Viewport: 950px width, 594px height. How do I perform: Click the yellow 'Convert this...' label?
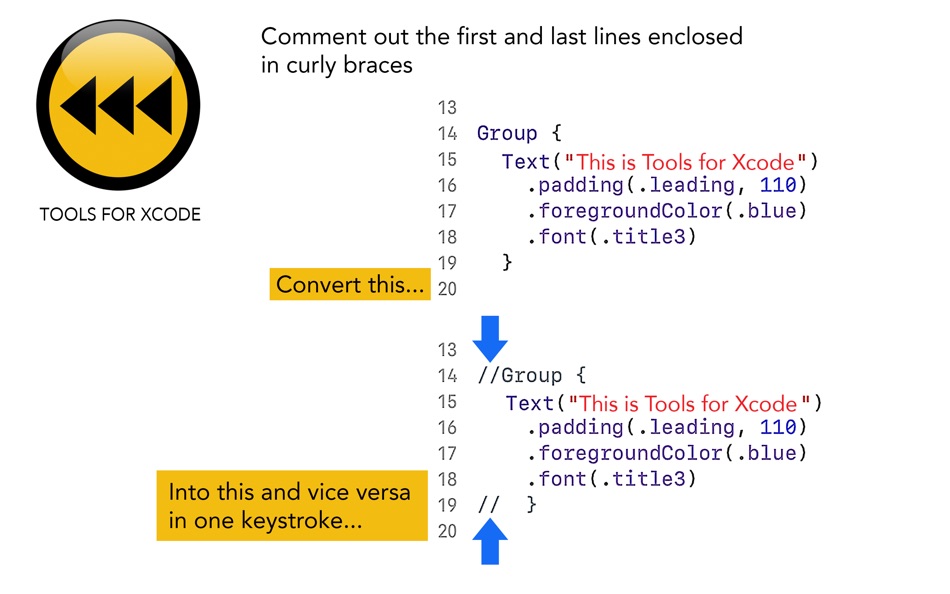350,284
